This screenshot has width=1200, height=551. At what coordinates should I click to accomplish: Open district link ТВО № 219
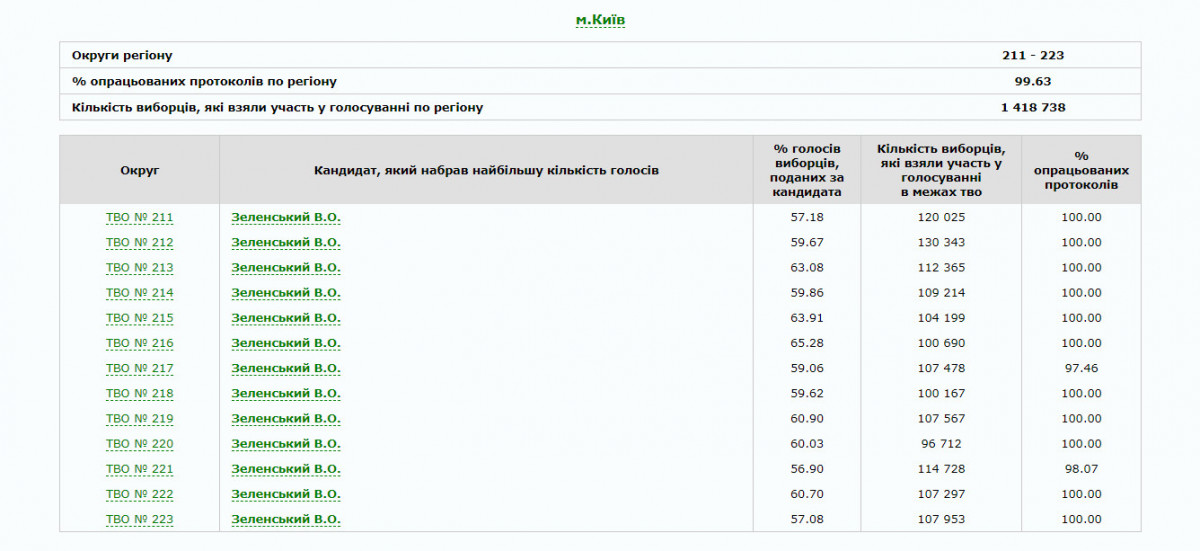point(140,418)
